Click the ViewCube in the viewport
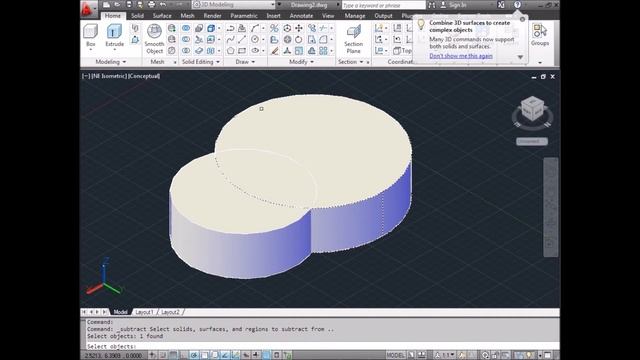 (x=532, y=109)
